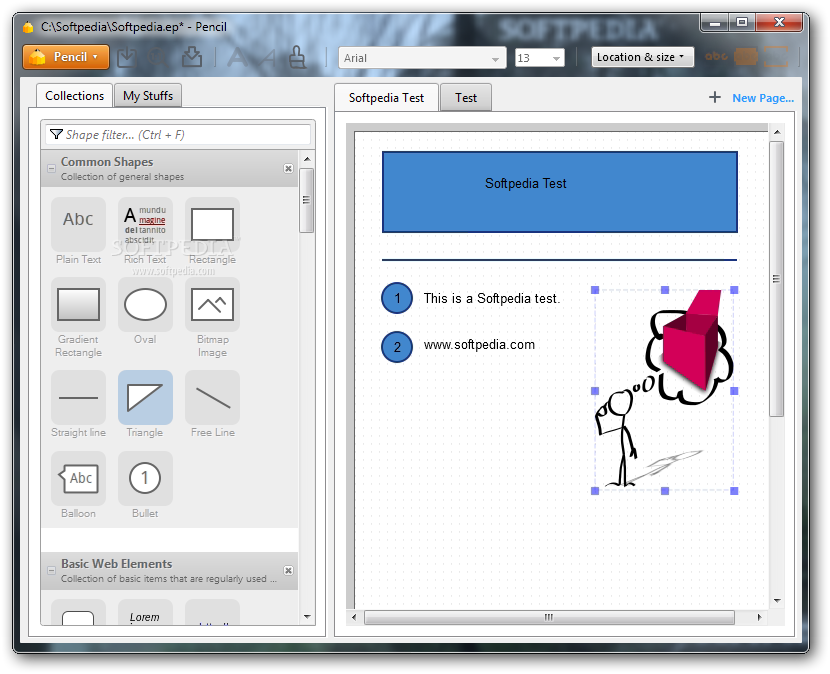
Task: Click the slanted A font toolbar icon
Action: 268,57
